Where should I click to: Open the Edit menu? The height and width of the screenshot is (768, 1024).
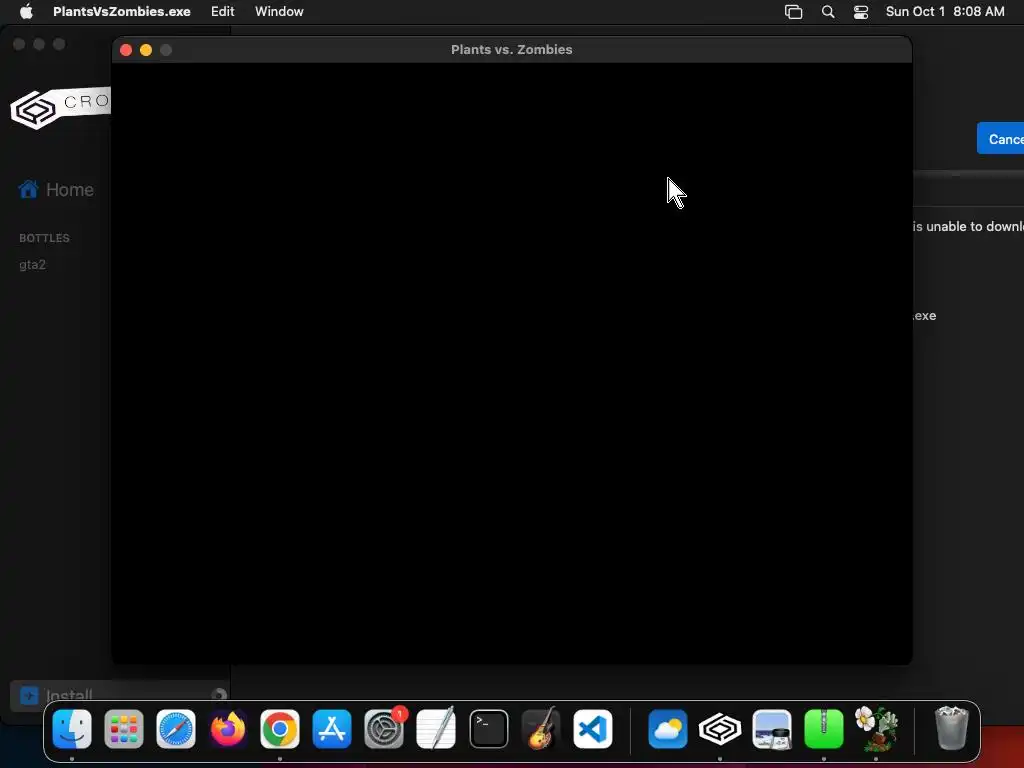pos(222,12)
